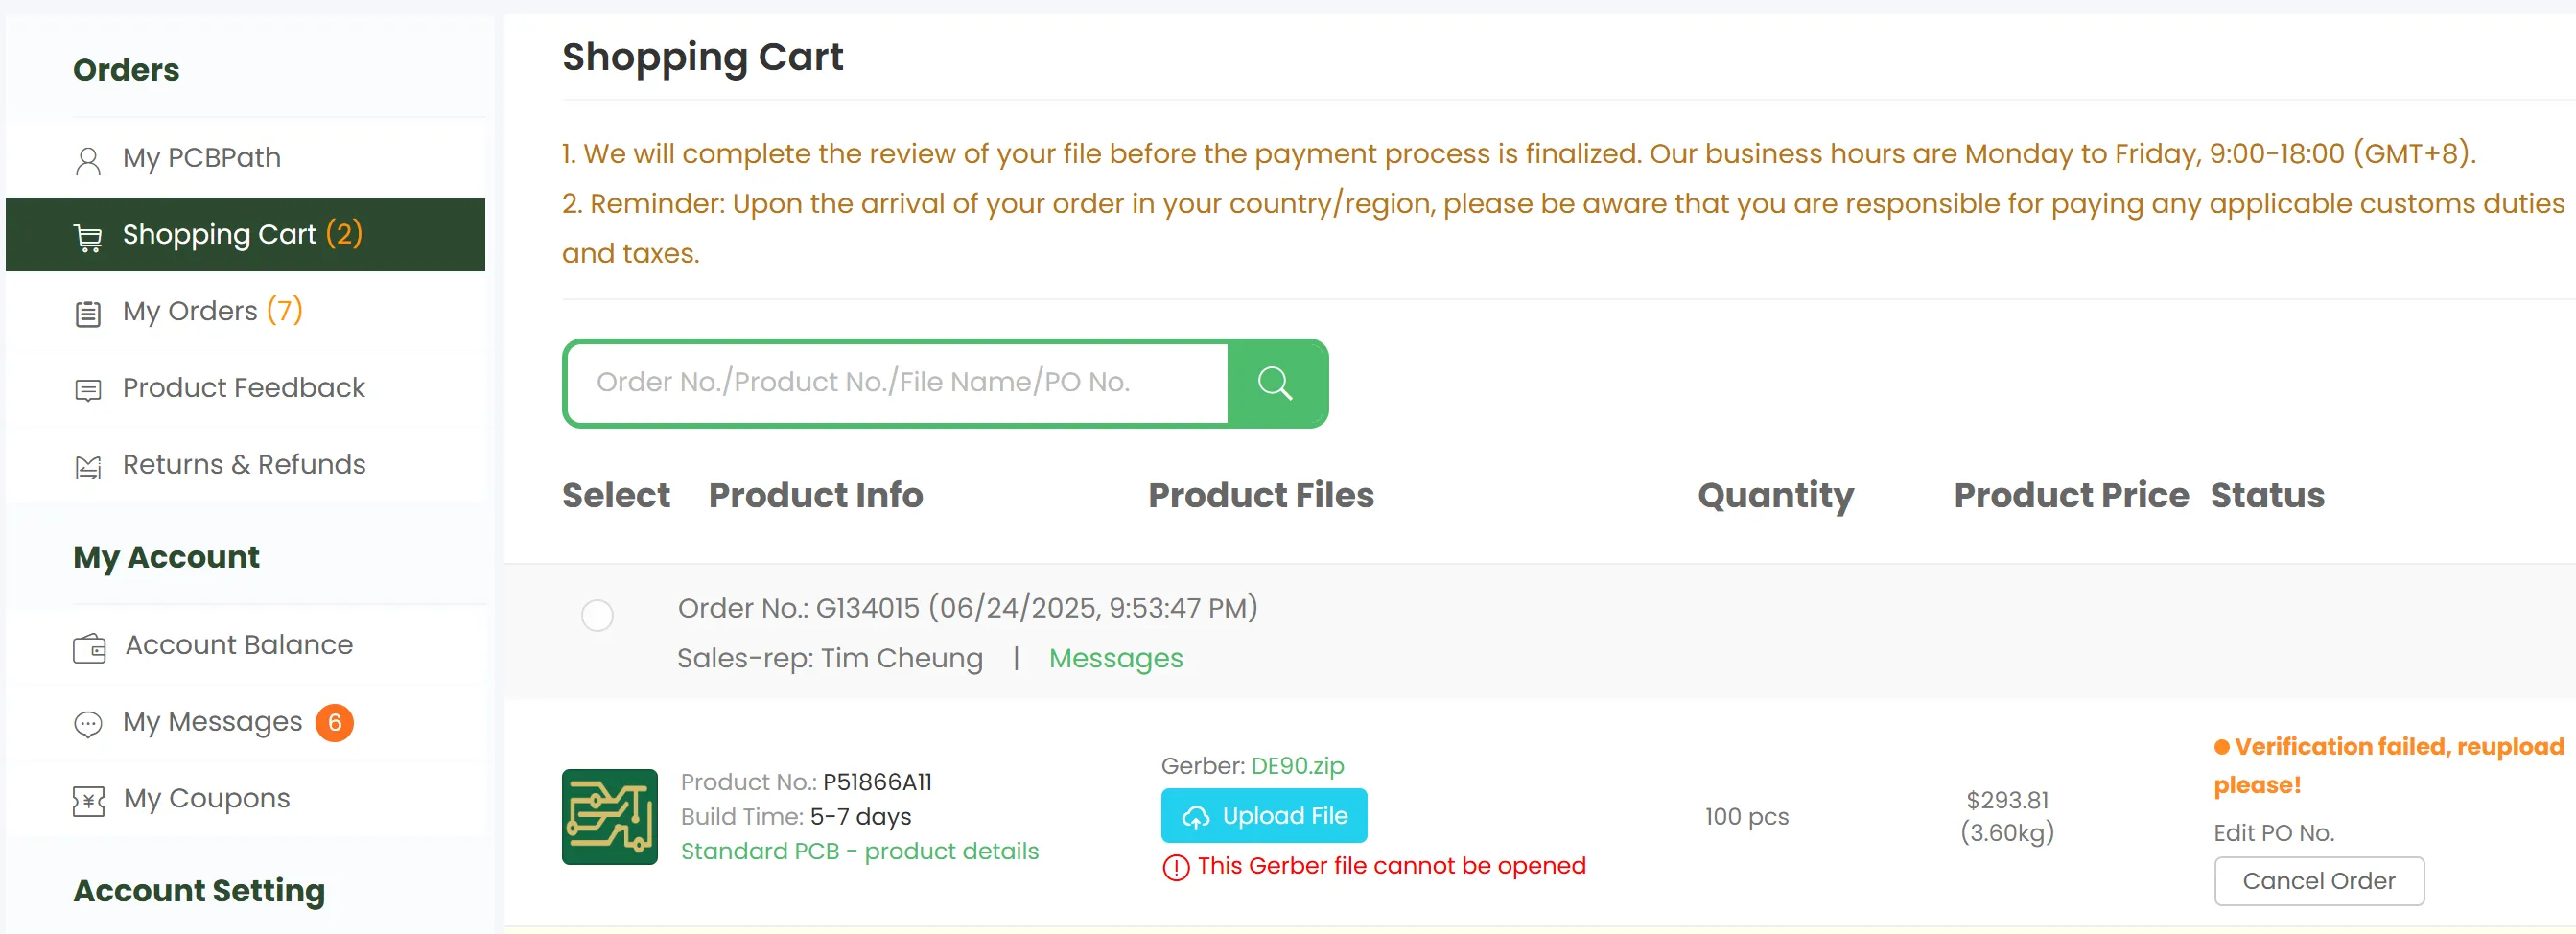This screenshot has width=2576, height=934.
Task: Click the Product Feedback icon
Action: [x=88, y=390]
